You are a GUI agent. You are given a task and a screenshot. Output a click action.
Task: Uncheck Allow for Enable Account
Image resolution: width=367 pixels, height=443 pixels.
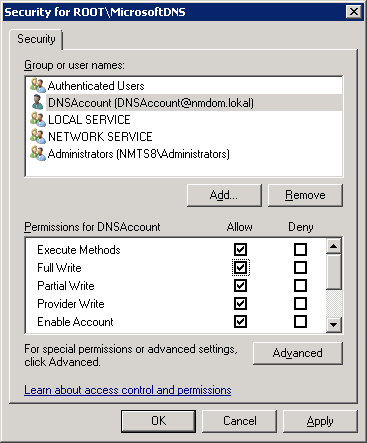point(240,321)
